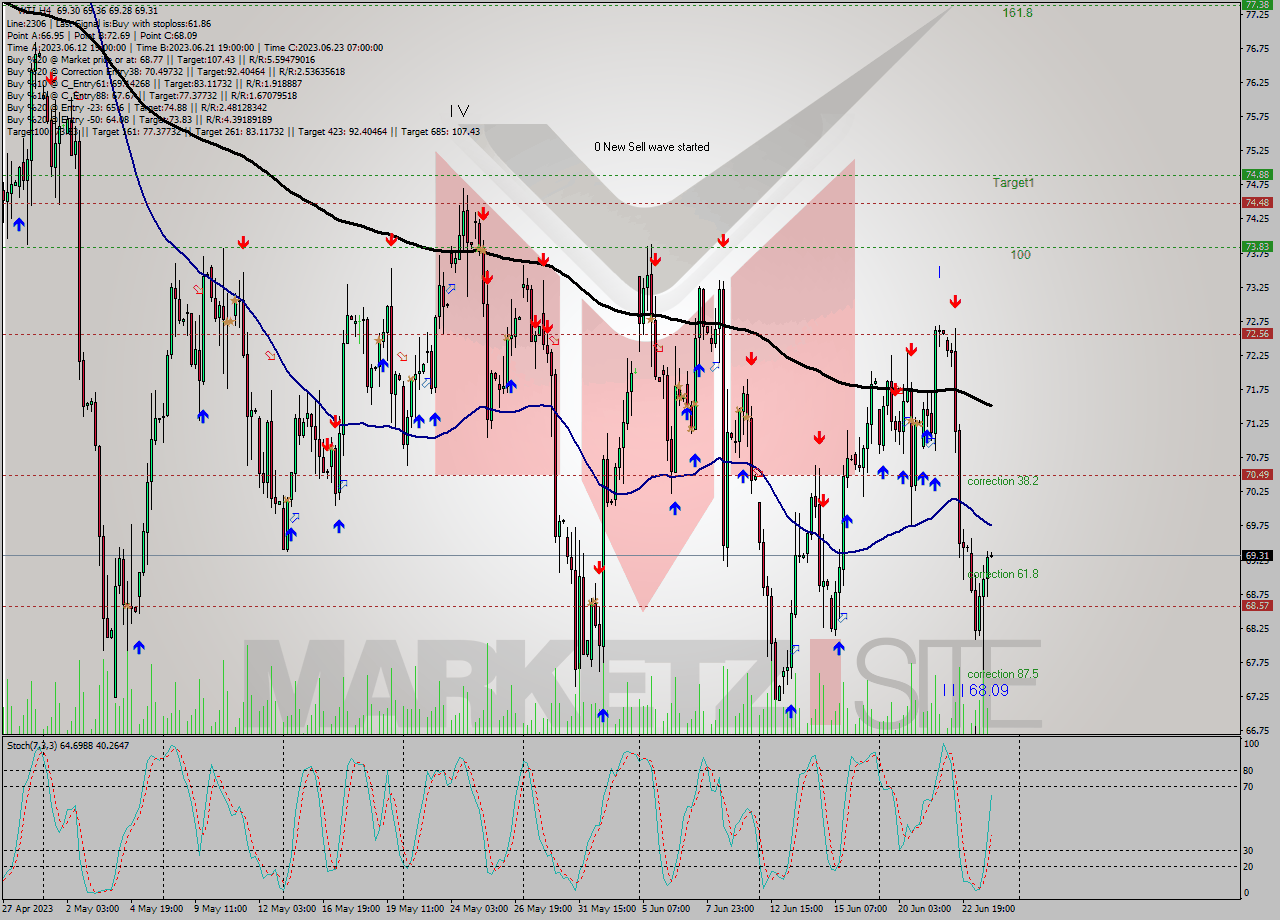The image size is (1280, 920).
Task: Click the Target1 level label
Action: pos(1014,183)
